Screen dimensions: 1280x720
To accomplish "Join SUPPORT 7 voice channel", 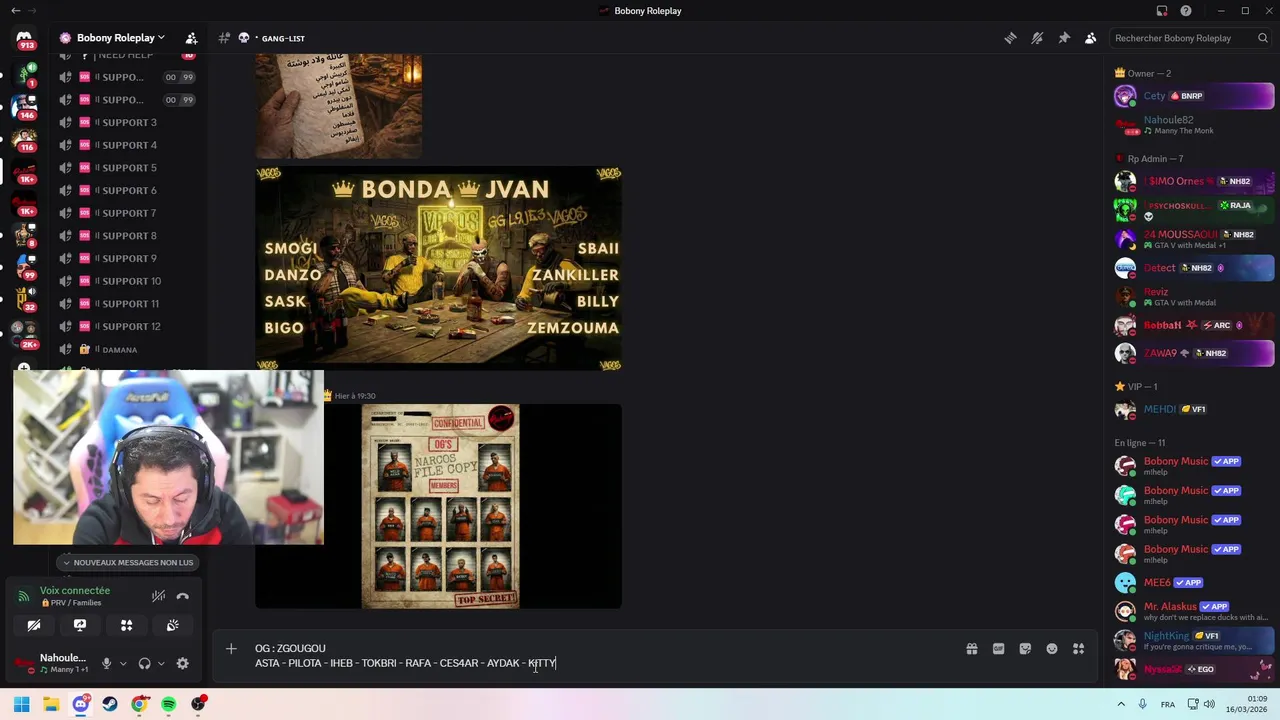I will (x=129, y=213).
